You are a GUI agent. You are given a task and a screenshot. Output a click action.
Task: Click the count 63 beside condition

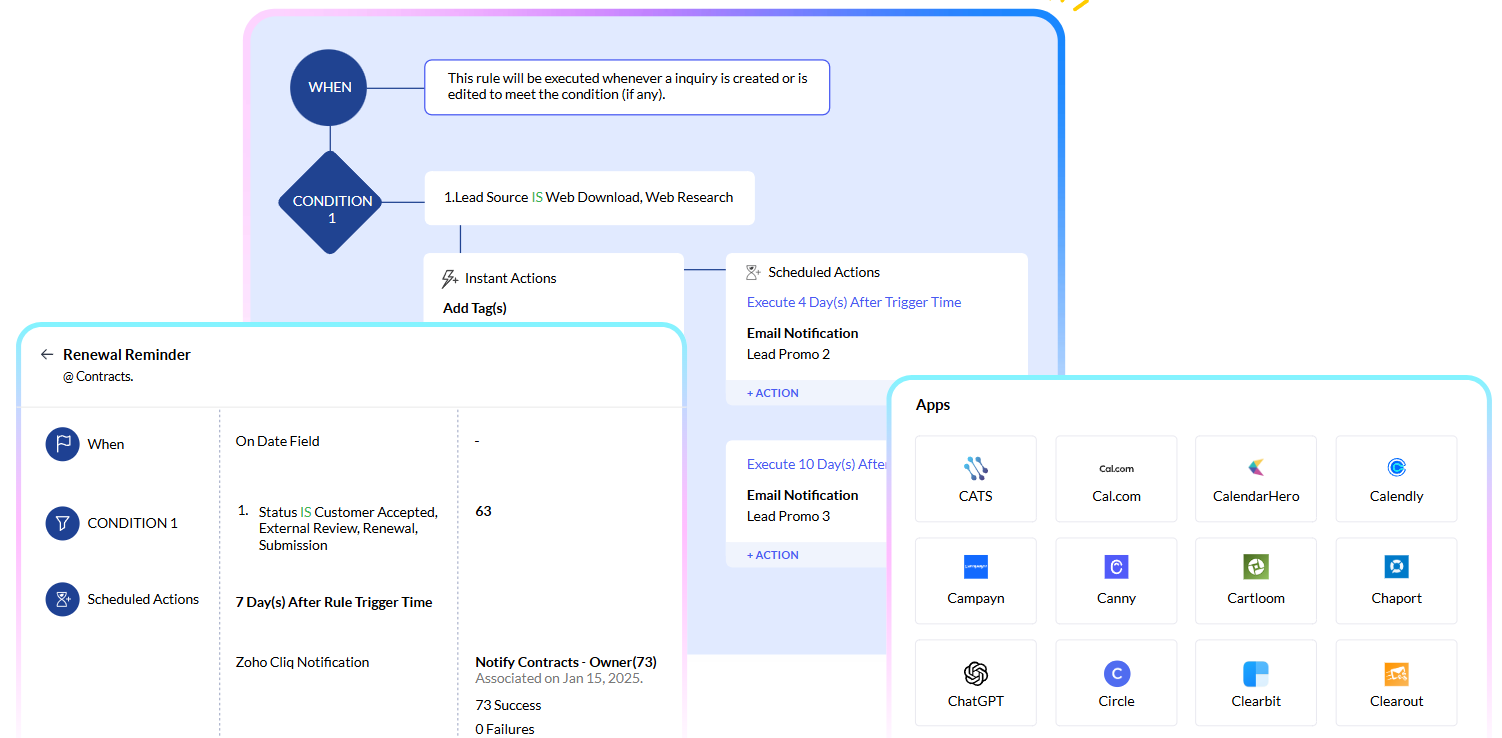tap(484, 511)
